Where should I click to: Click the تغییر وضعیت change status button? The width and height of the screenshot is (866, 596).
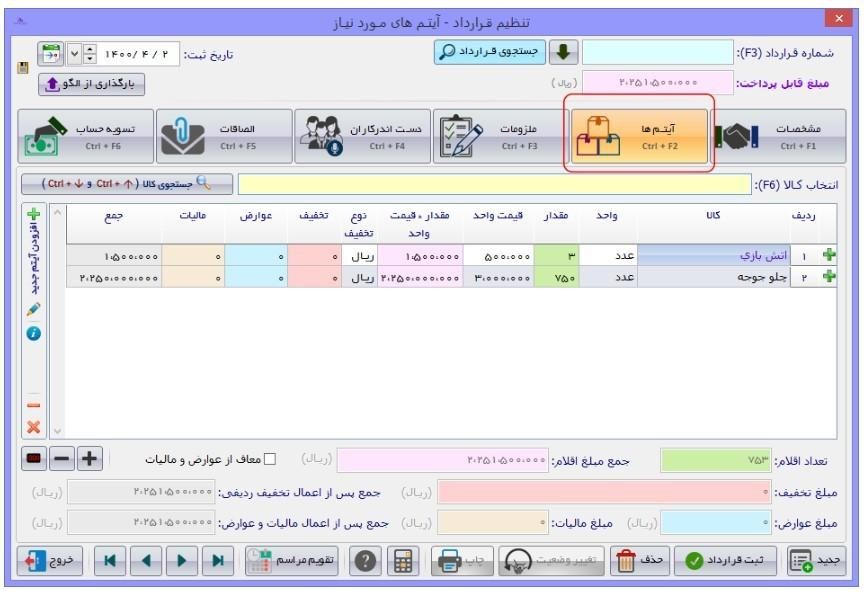pos(551,561)
